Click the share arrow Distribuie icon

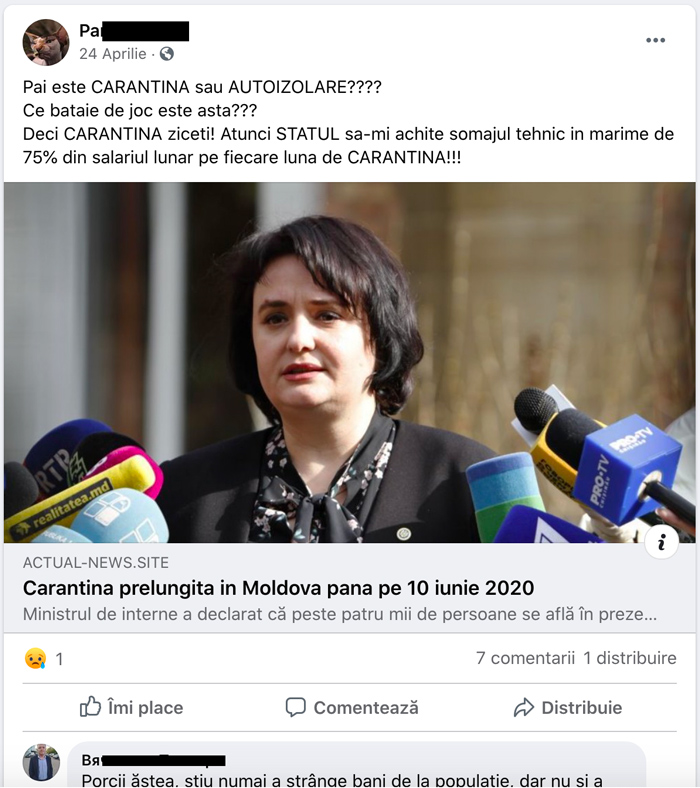524,707
